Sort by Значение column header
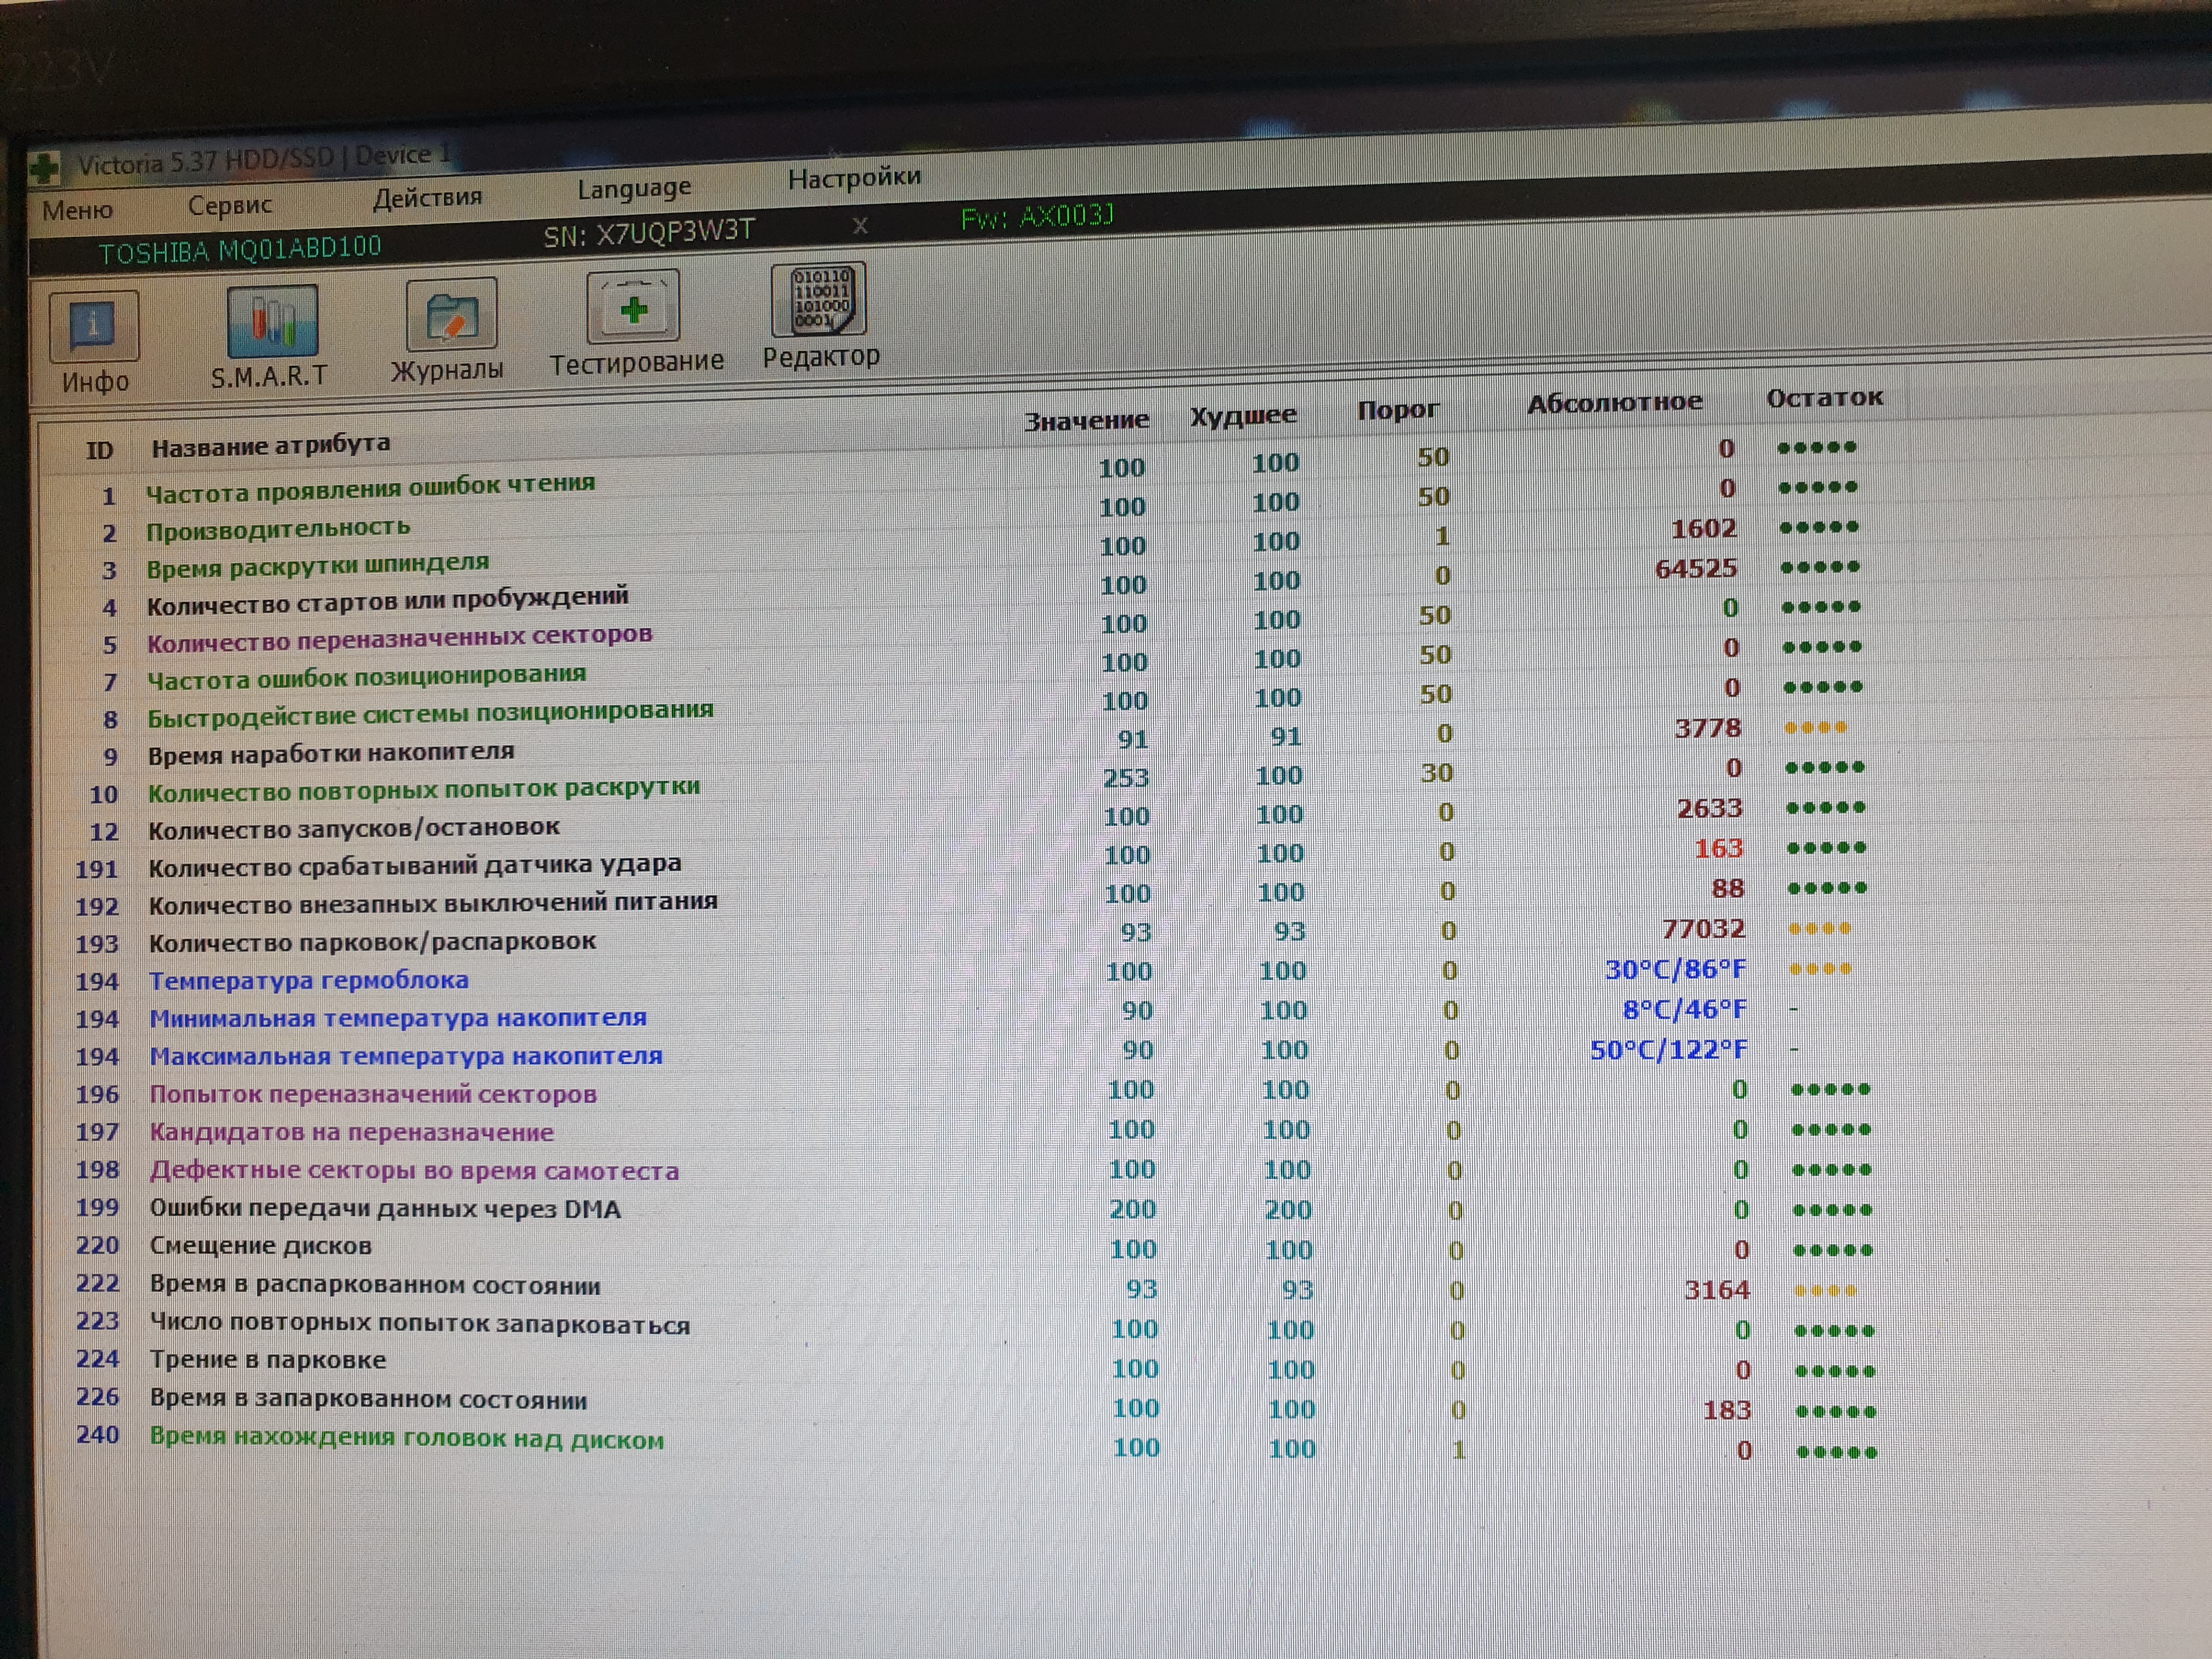This screenshot has height=1659, width=2212. pyautogui.click(x=1086, y=421)
